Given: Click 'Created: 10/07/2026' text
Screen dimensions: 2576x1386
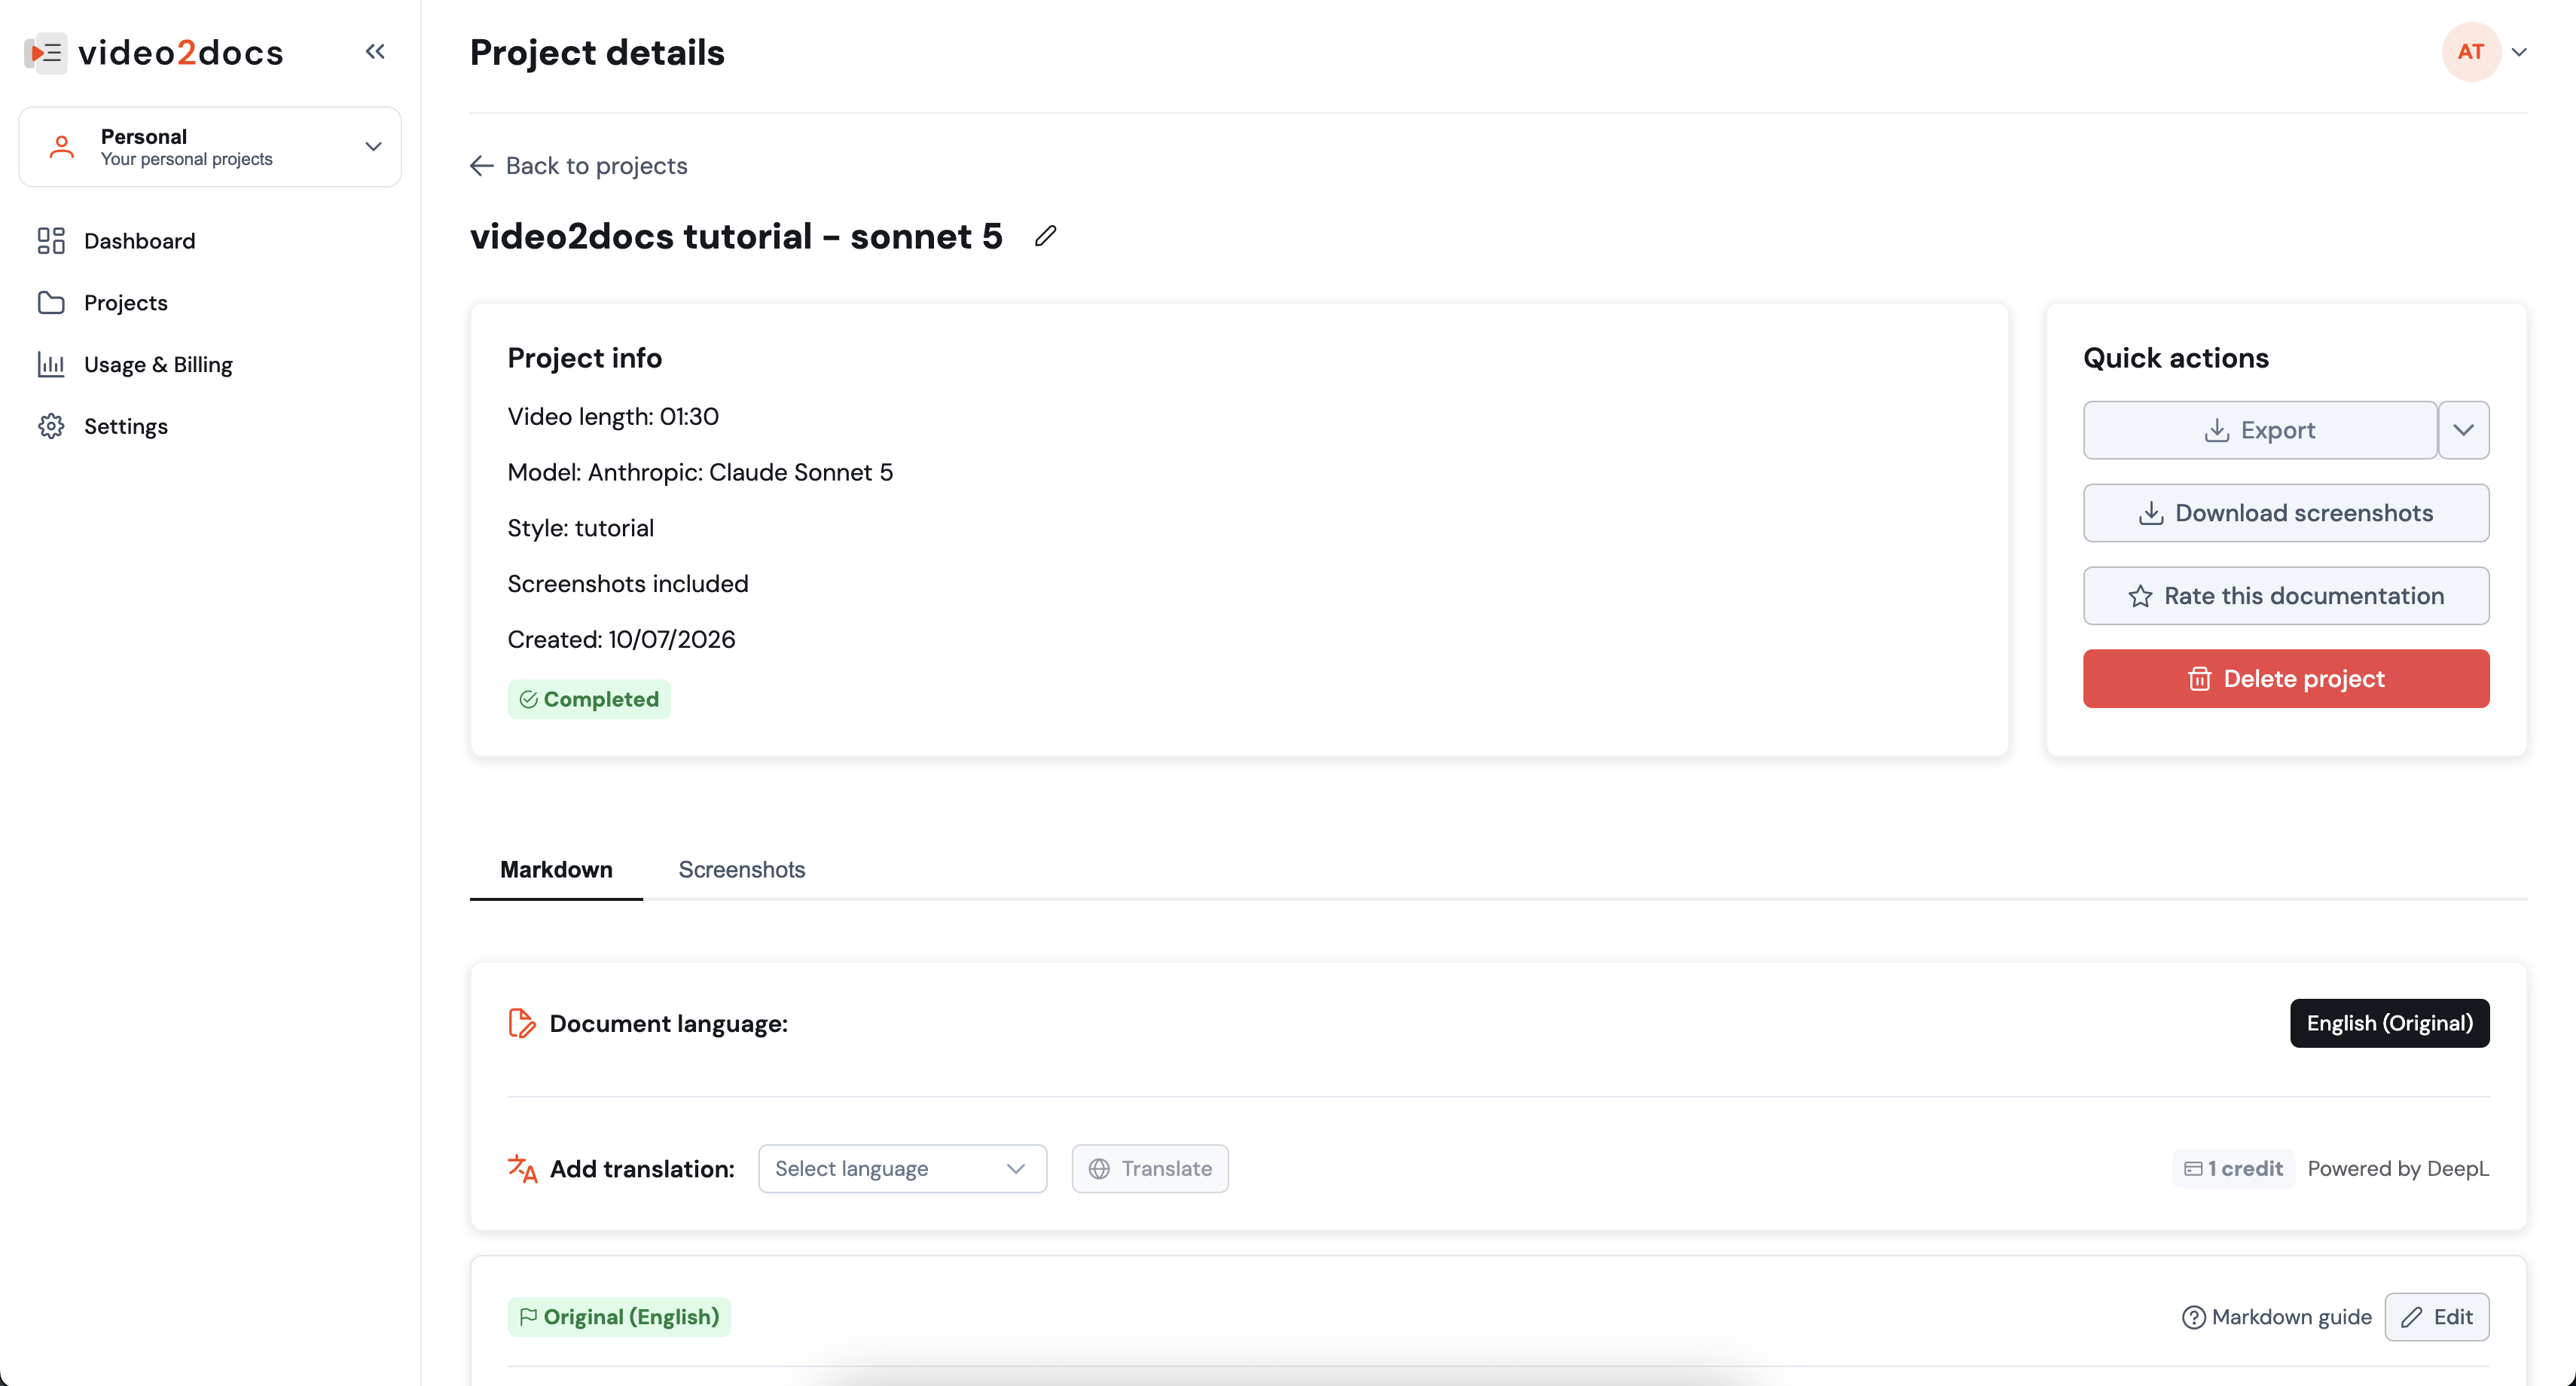Looking at the screenshot, I should (621, 639).
